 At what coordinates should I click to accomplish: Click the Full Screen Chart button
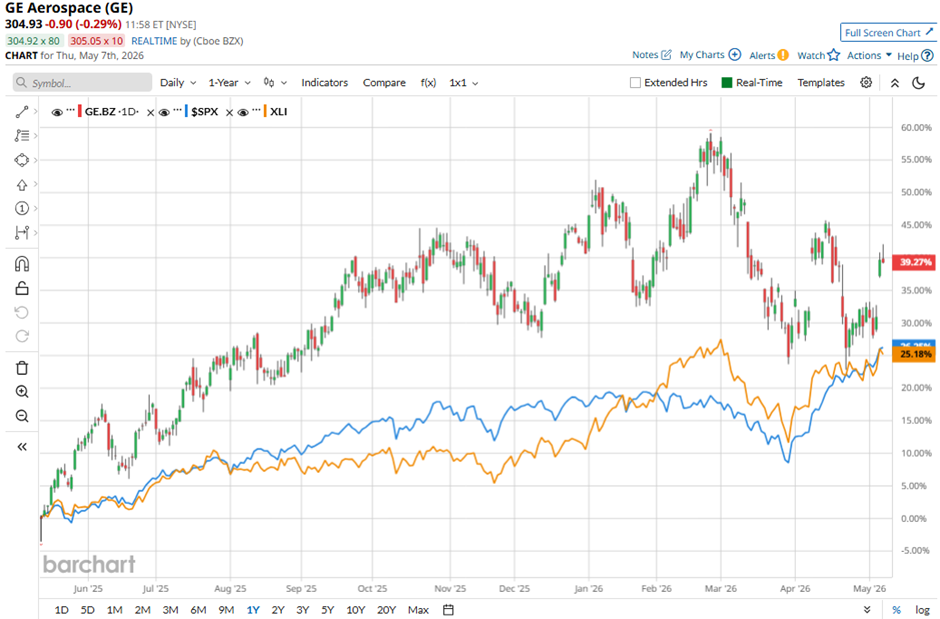pos(888,32)
